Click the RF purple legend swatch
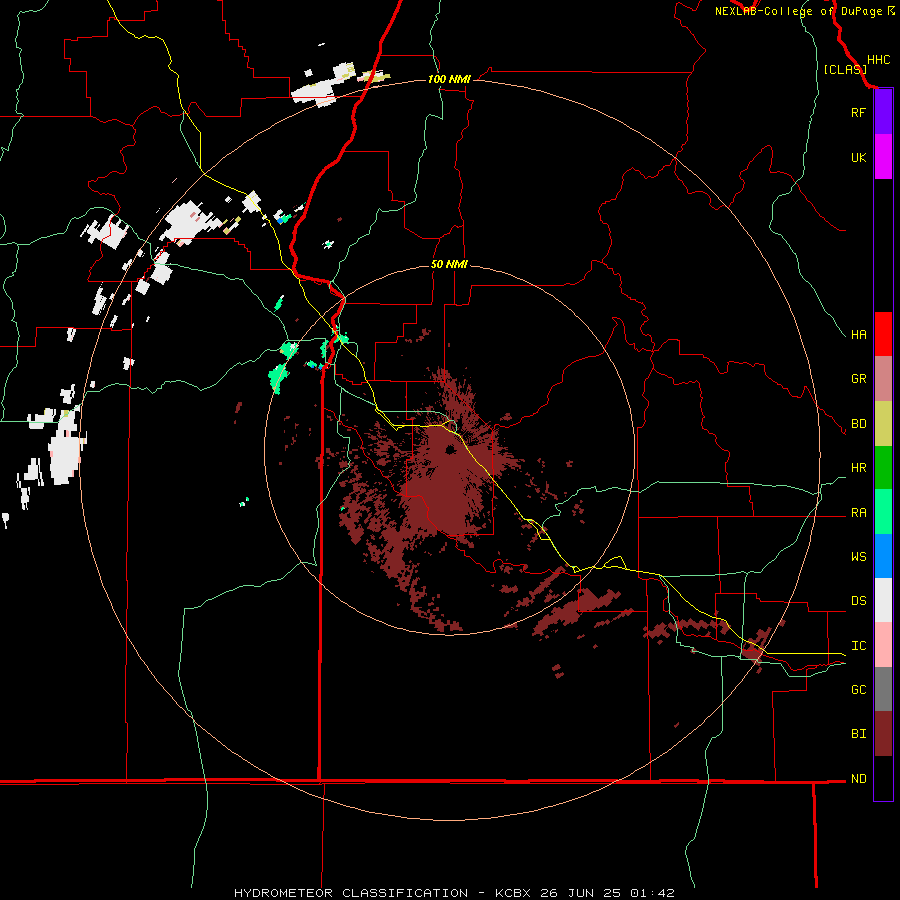This screenshot has width=900, height=900. [x=883, y=112]
